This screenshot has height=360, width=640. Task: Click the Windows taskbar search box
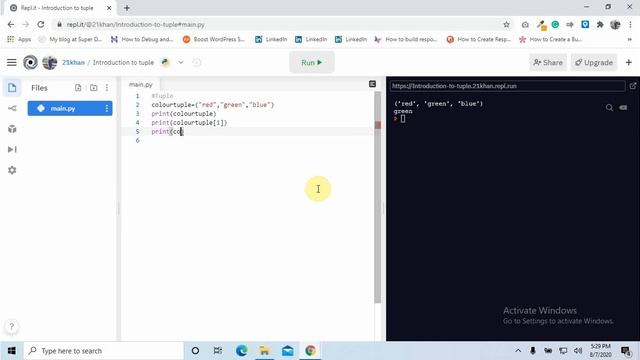103,351
